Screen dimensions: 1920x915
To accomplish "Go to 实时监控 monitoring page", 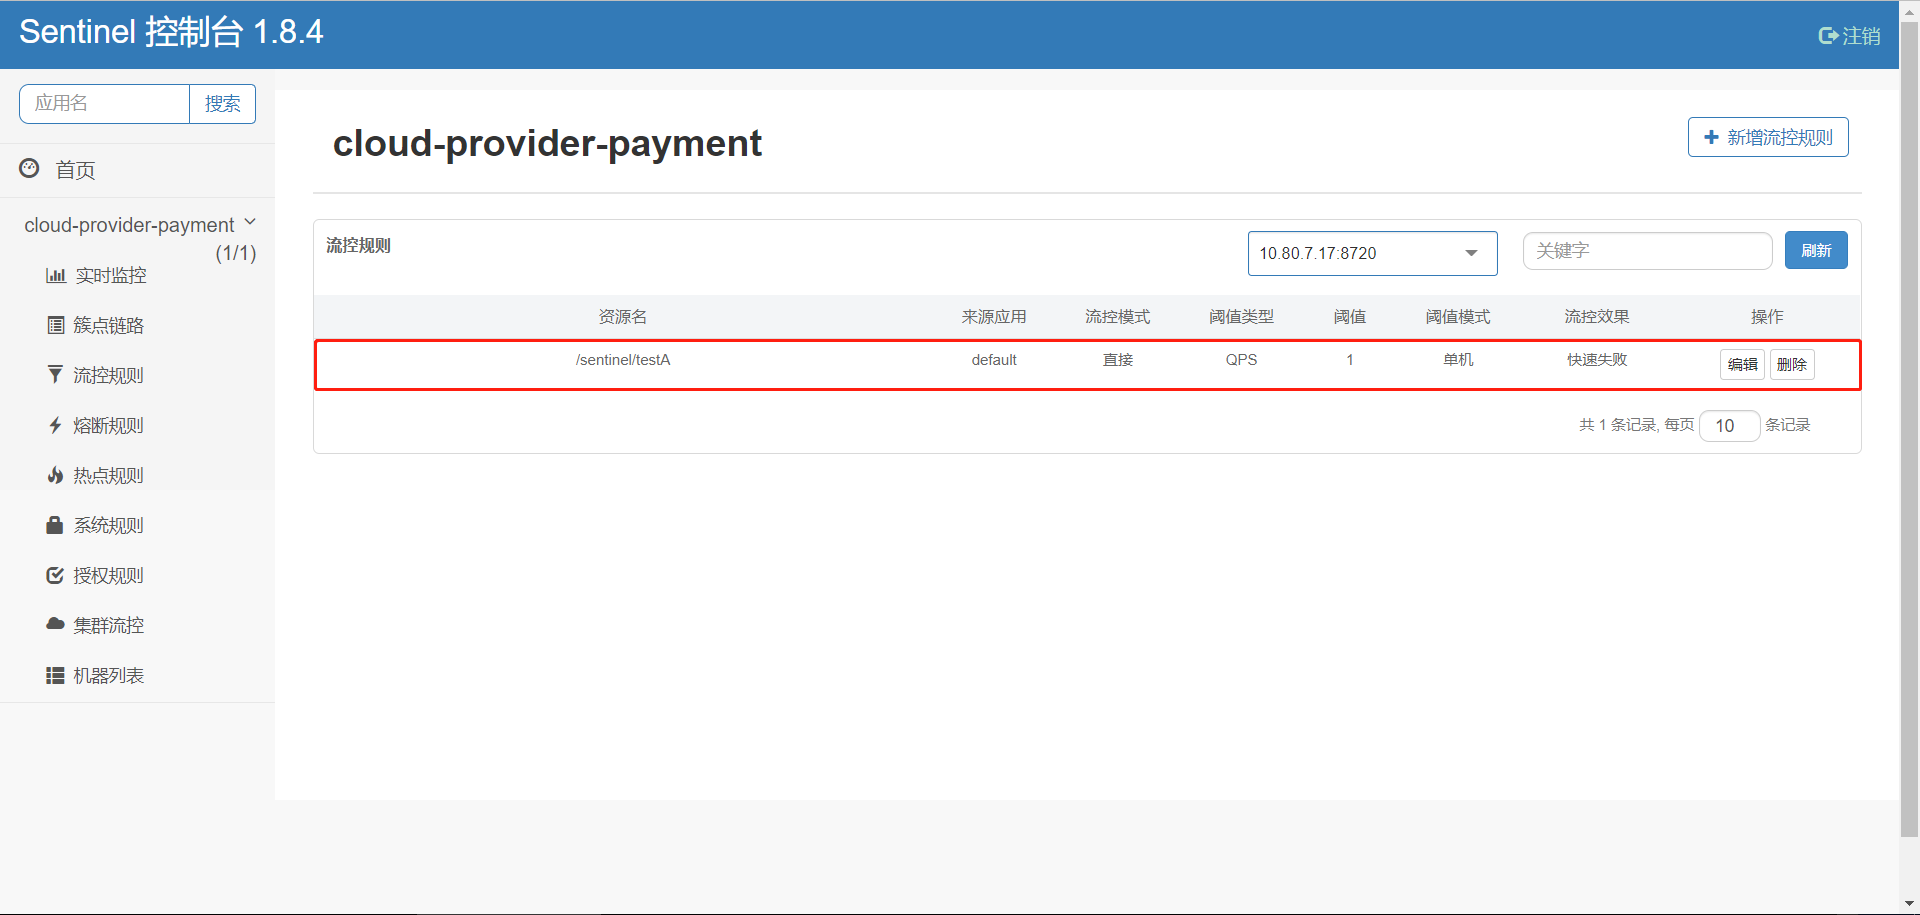I will (x=111, y=275).
